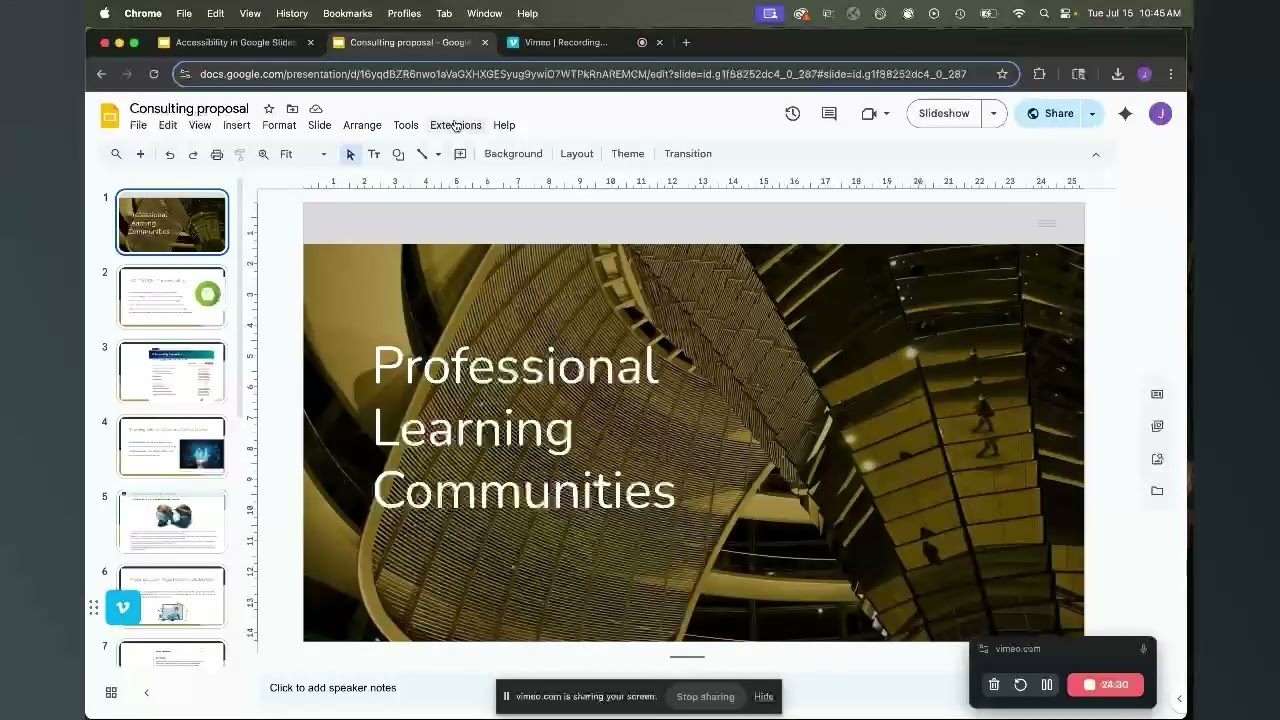Select the Text box tool

374,154
